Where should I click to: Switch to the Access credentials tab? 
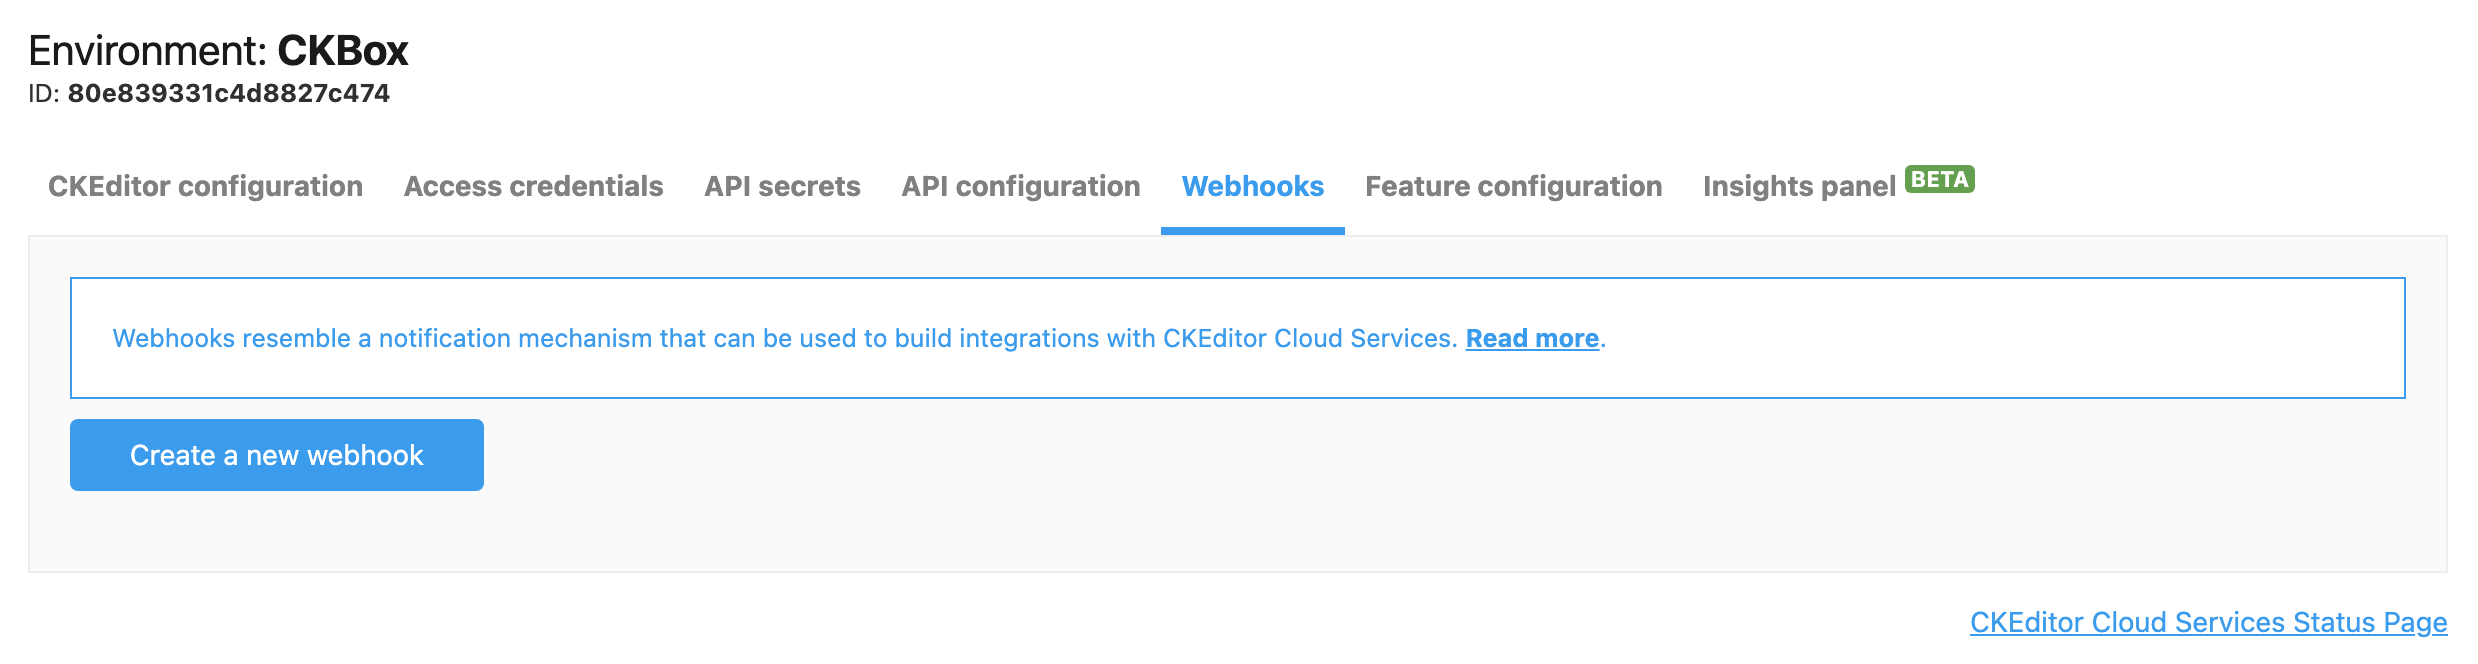533,187
